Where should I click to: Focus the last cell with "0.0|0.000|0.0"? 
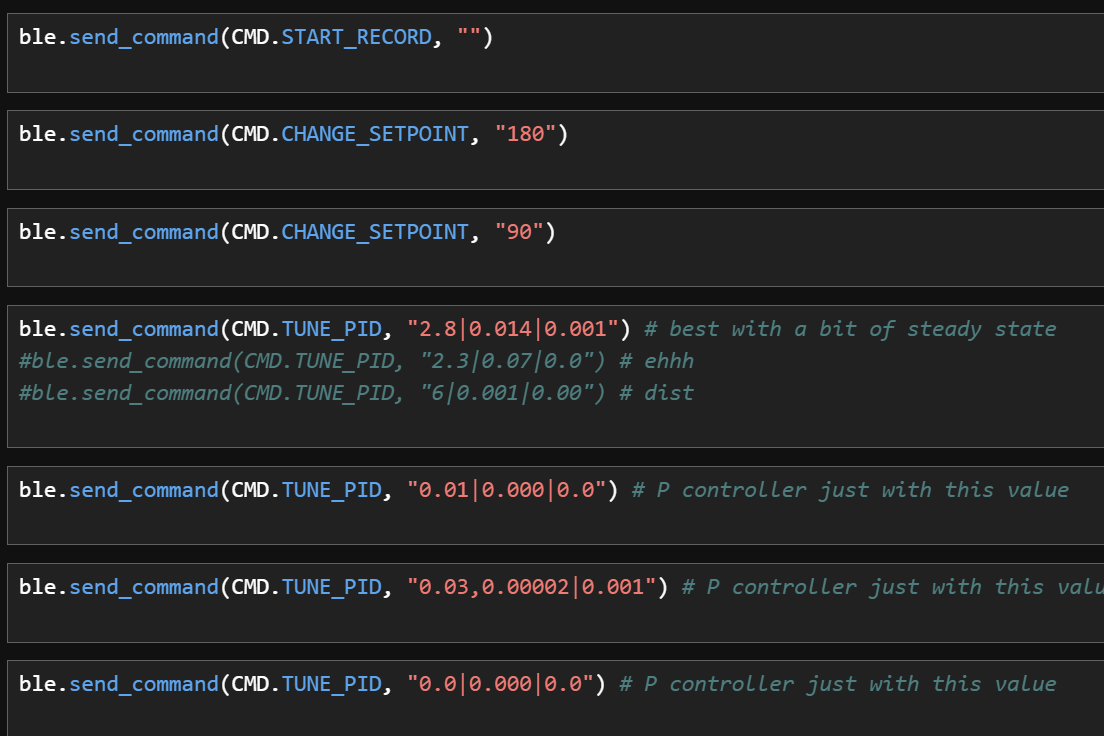[700, 712]
